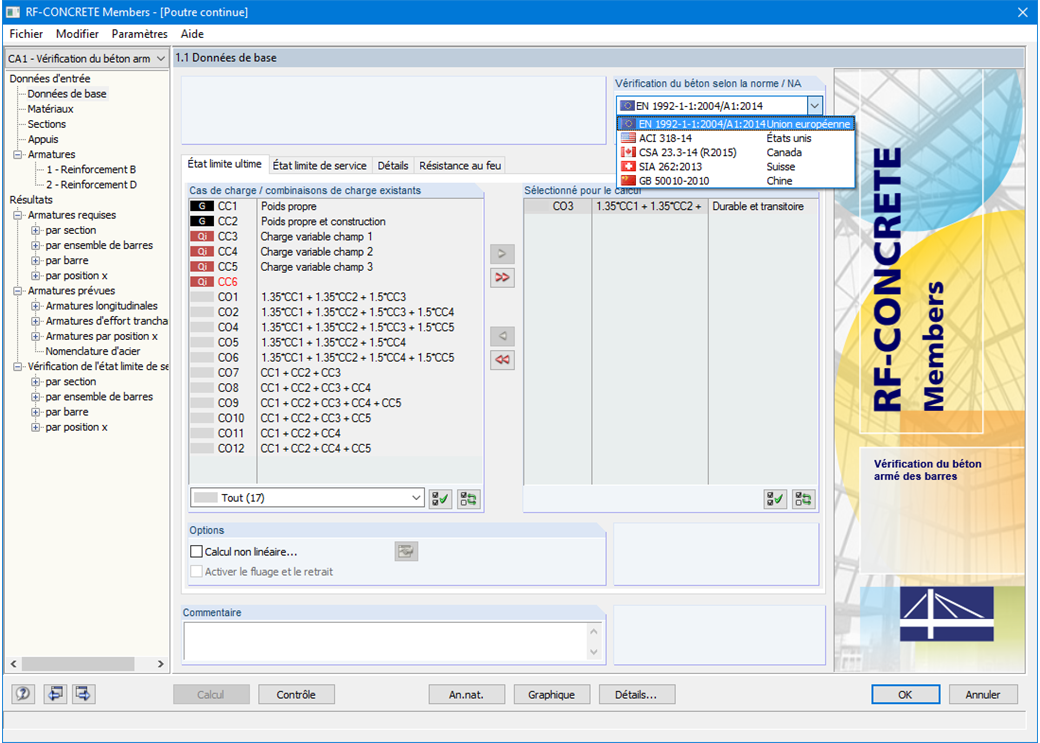Select CO3 in the selected-for-calculation list
Viewport: 1040px width, 743px height.
click(x=670, y=206)
